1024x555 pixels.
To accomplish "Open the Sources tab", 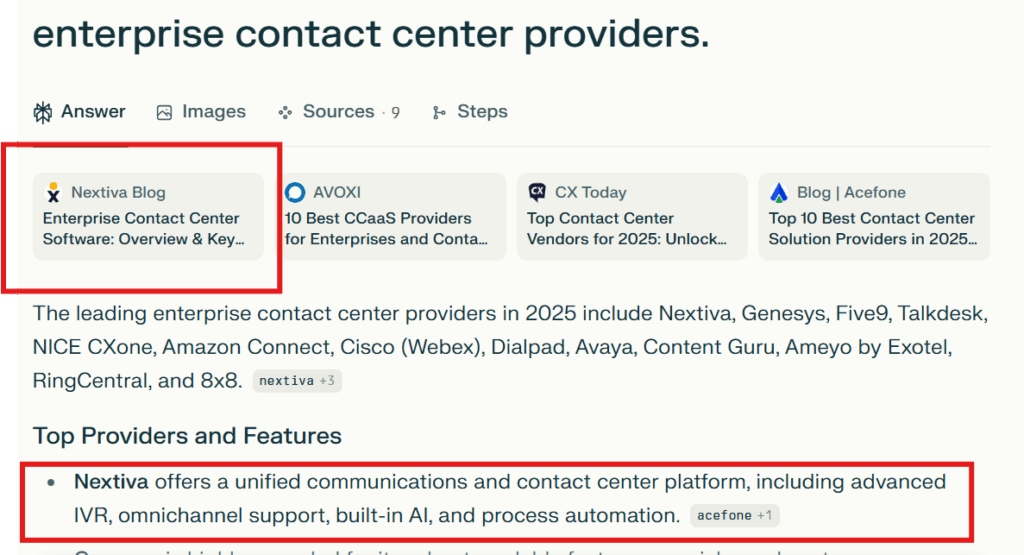I will click(339, 112).
